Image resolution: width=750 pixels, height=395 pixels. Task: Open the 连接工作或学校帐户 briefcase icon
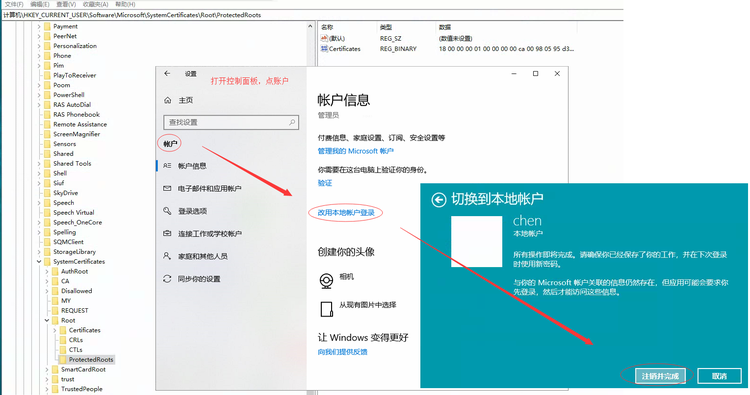[x=167, y=233]
